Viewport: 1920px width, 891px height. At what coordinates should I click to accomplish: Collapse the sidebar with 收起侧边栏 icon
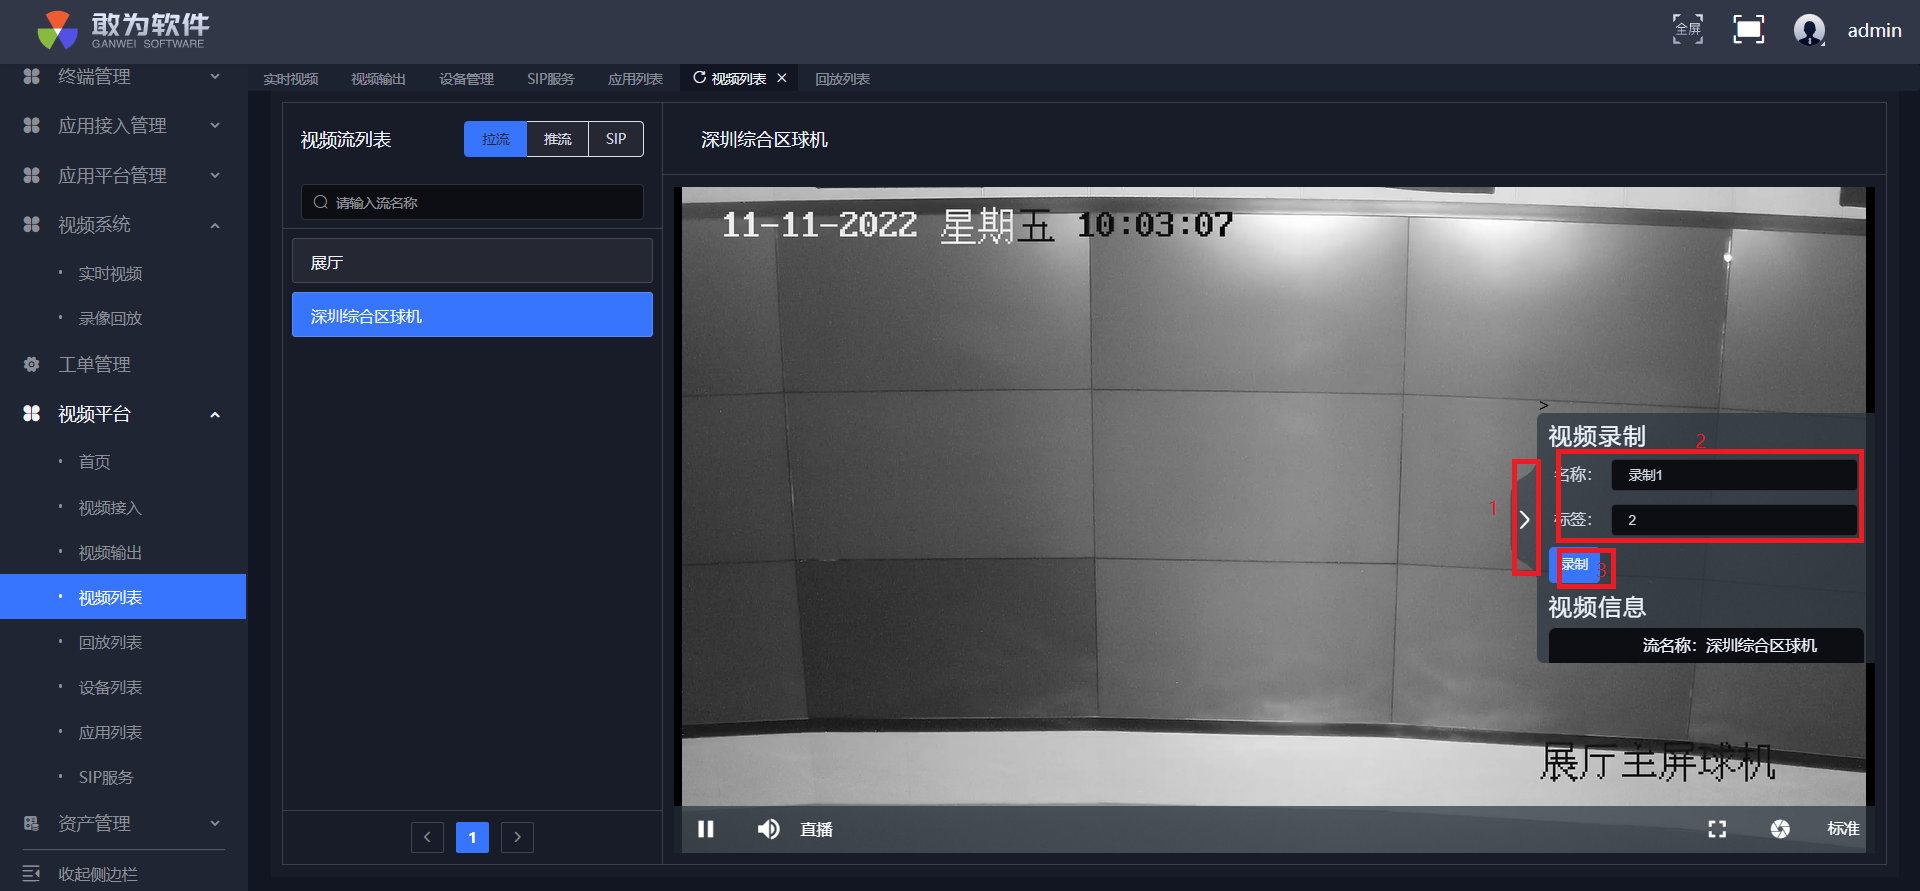point(32,873)
